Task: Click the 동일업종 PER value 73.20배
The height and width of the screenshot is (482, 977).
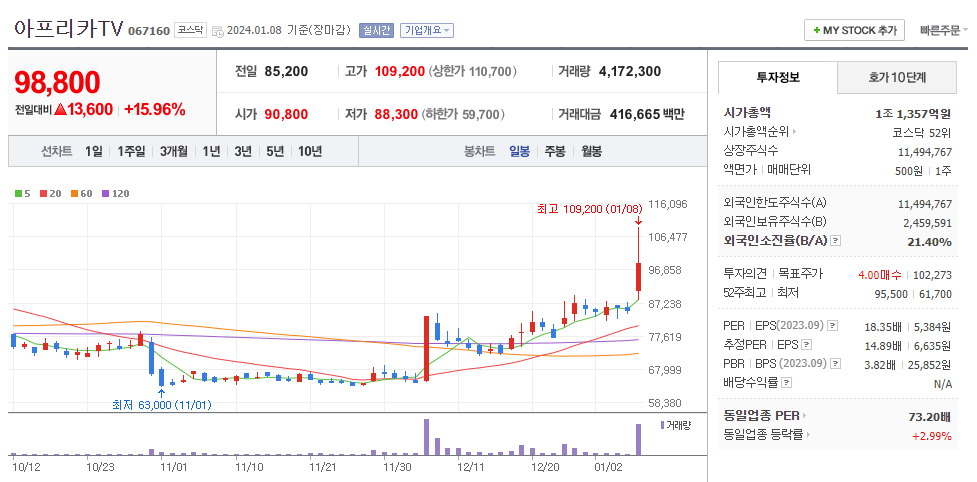Action: pos(930,416)
